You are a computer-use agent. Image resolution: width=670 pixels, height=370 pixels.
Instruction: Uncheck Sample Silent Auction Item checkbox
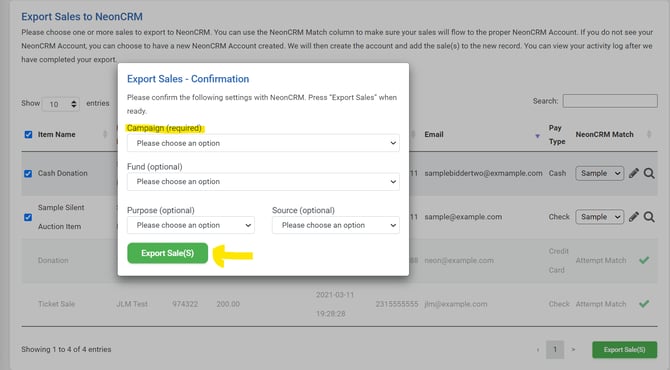click(x=28, y=217)
